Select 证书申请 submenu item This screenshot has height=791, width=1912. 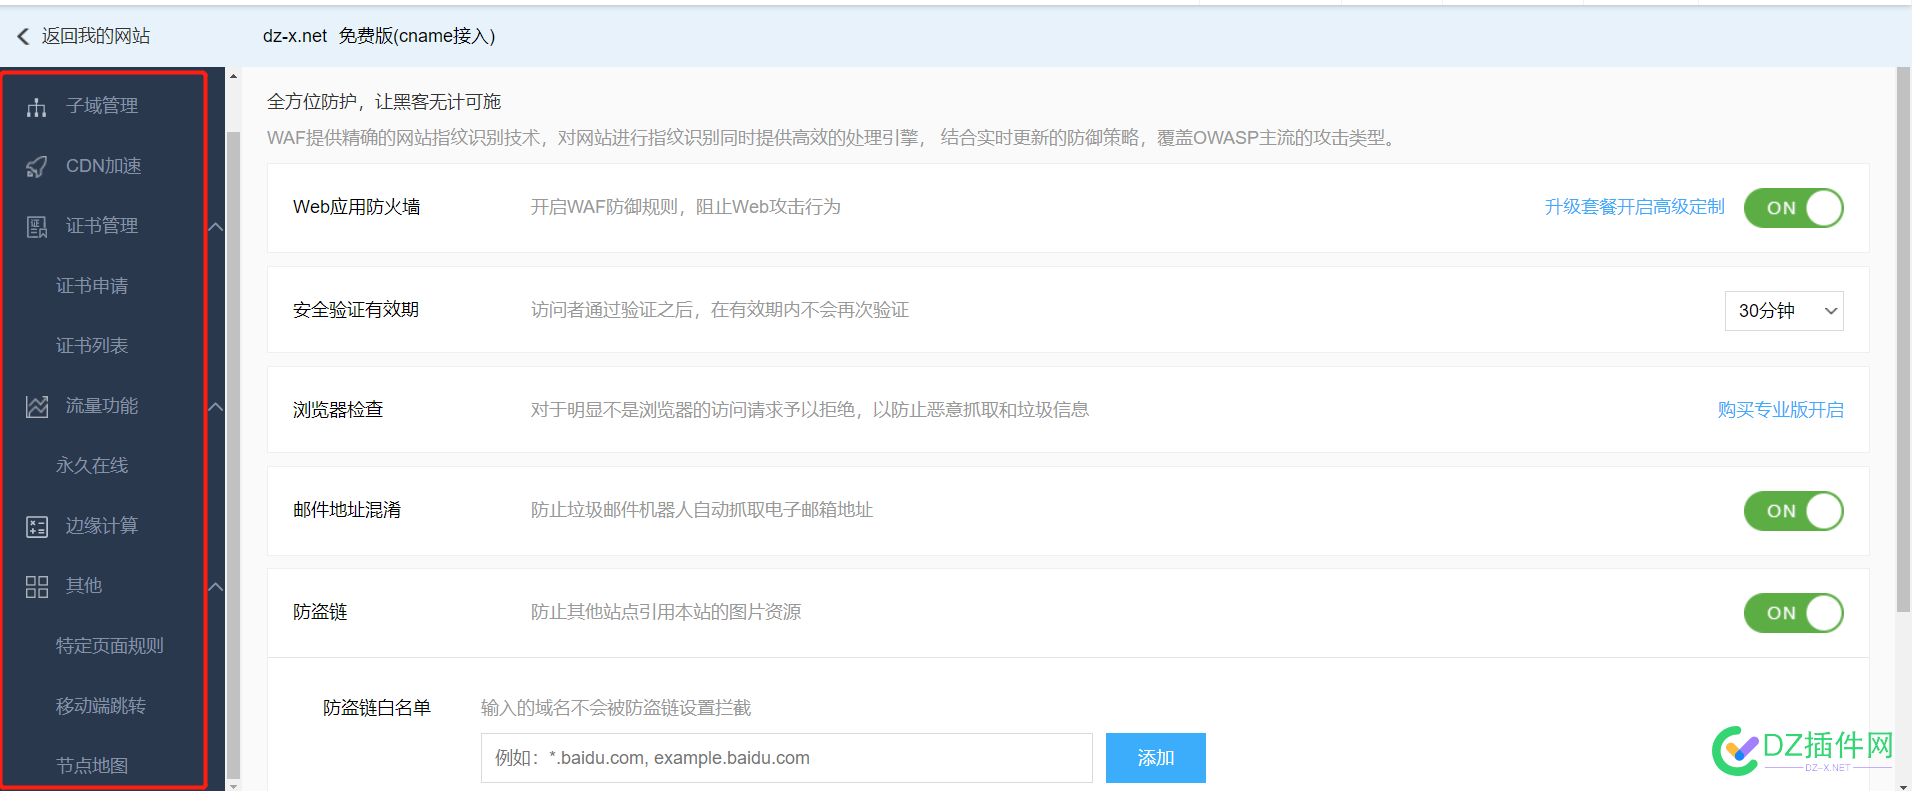click(x=92, y=286)
